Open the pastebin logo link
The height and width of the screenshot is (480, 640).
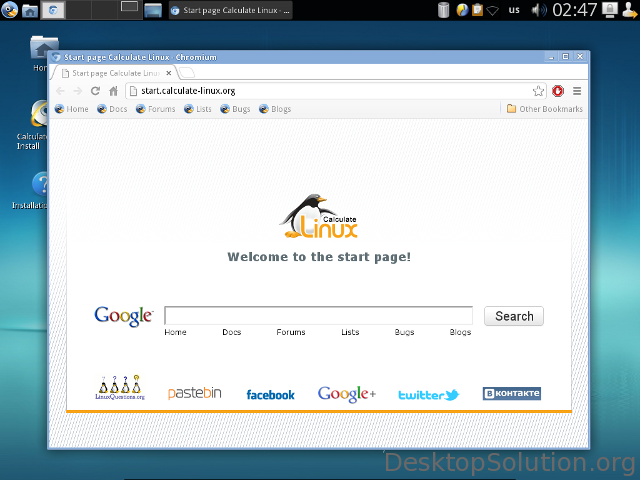click(x=195, y=393)
